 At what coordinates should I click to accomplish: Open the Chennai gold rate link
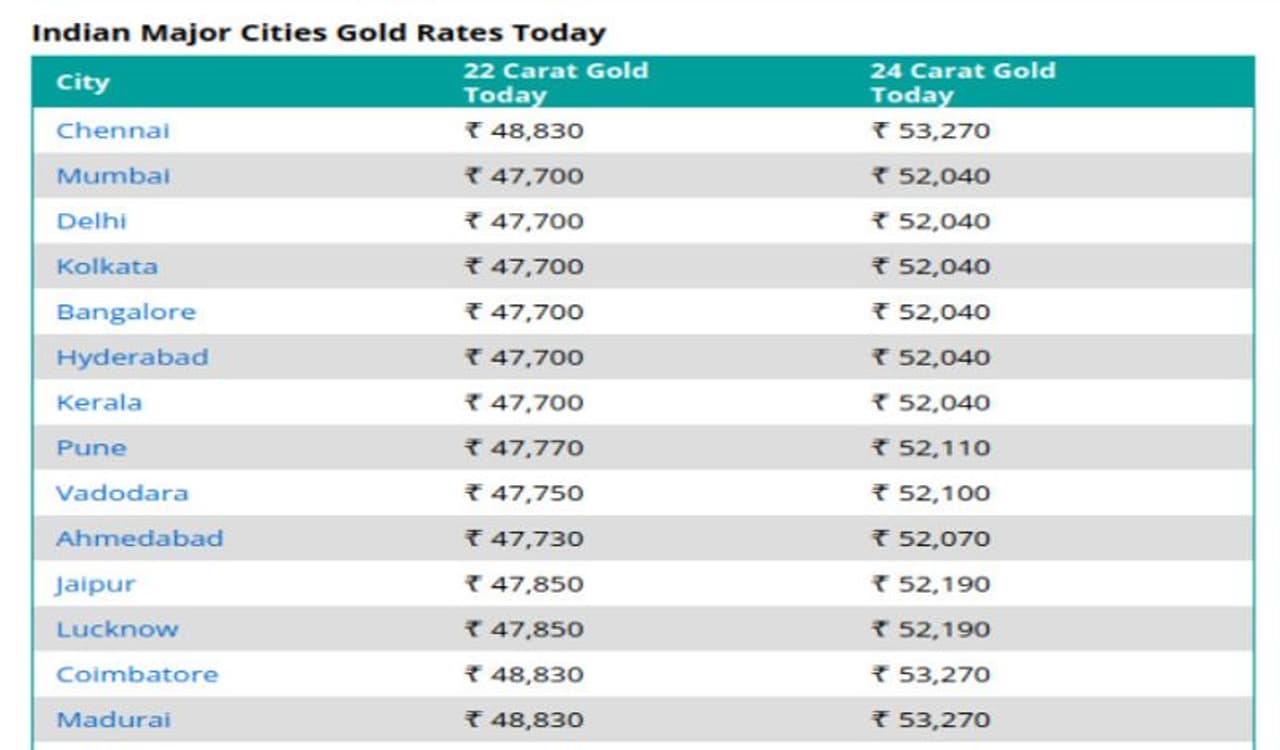pyautogui.click(x=113, y=131)
